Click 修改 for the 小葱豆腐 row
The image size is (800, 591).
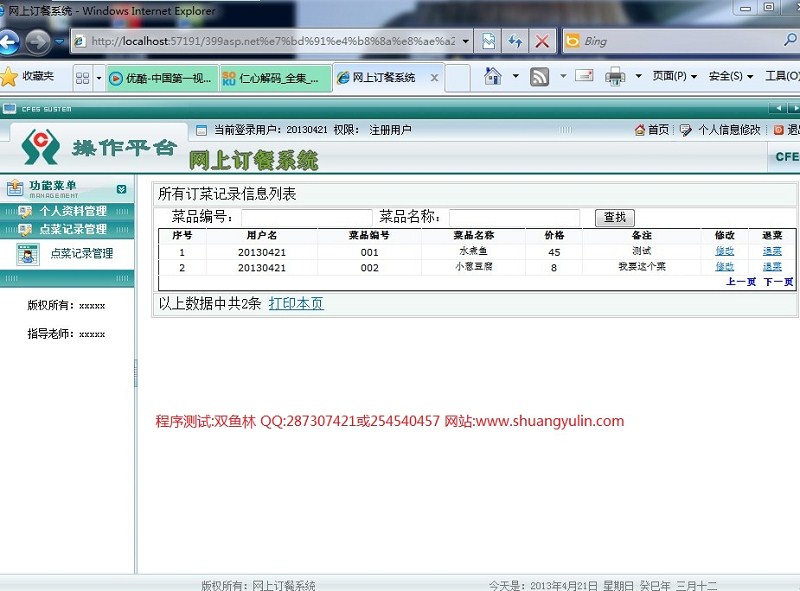coord(724,266)
